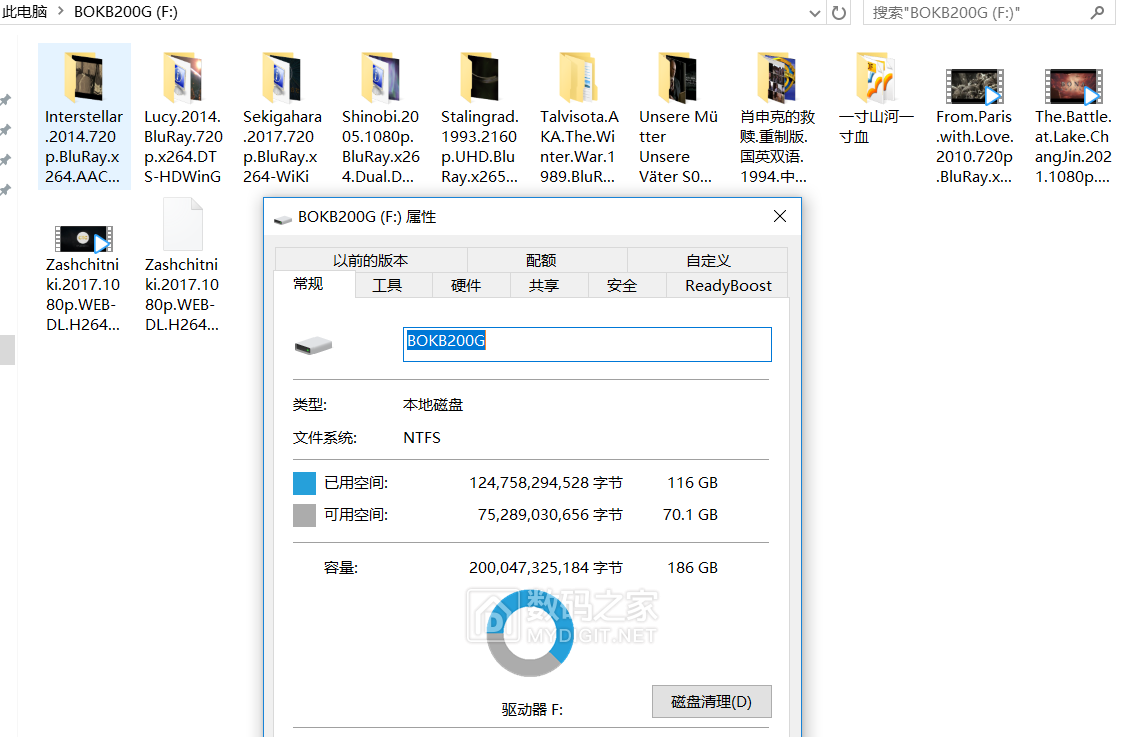Select the 一寸山河一寸血 folder icon
The image size is (1126, 737).
tap(876, 77)
